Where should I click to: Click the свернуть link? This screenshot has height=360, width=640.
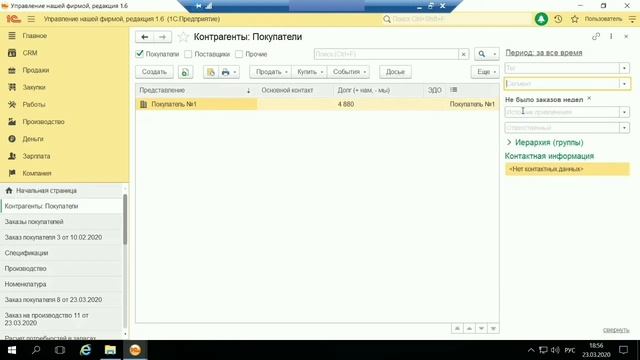pos(616,330)
